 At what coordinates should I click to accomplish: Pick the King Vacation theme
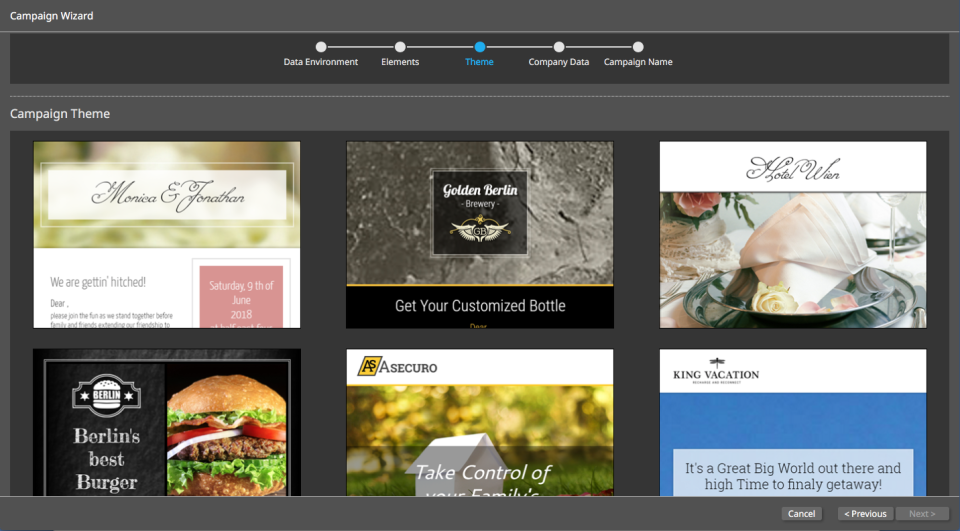coord(793,422)
